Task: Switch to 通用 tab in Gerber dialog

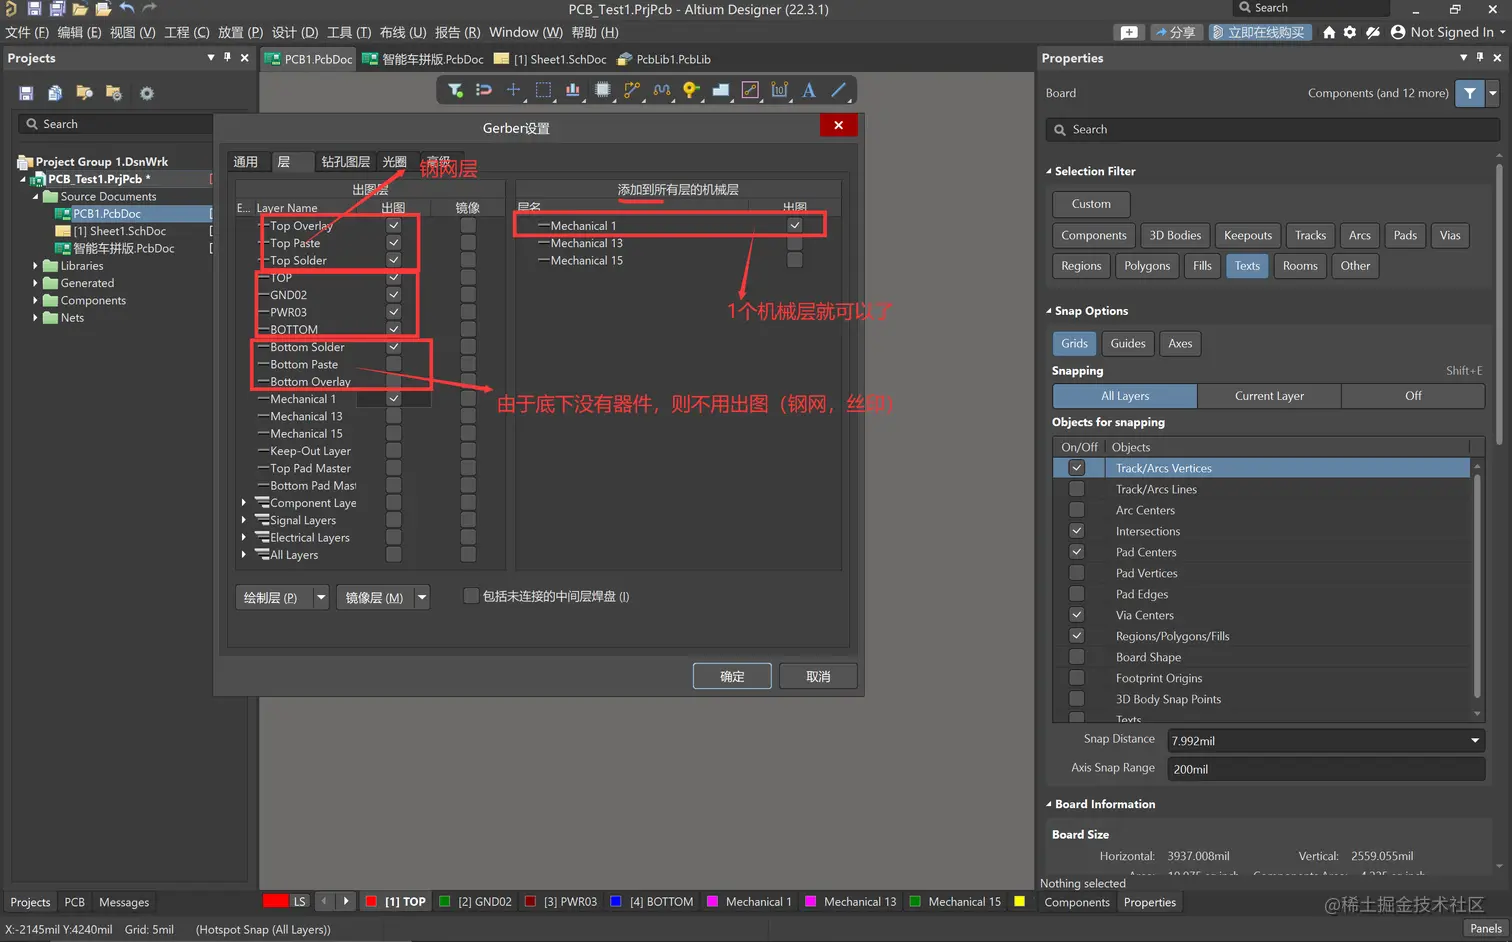Action: [246, 162]
